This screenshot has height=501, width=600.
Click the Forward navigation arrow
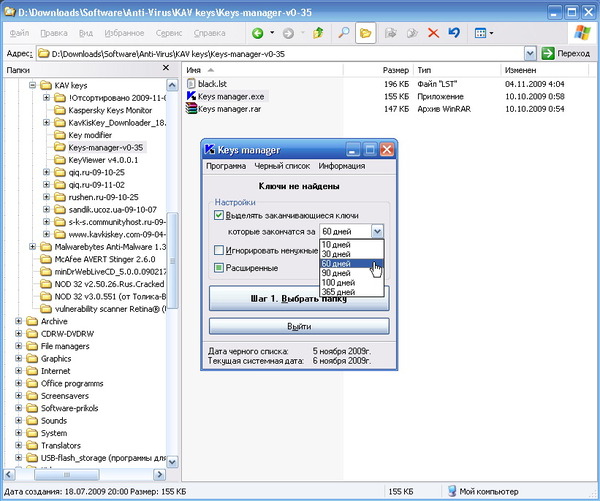point(288,33)
